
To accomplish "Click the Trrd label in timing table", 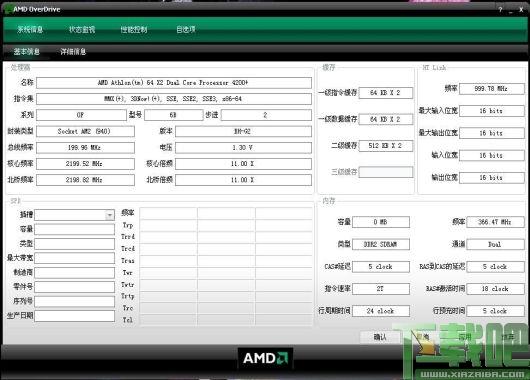I will [x=128, y=237].
